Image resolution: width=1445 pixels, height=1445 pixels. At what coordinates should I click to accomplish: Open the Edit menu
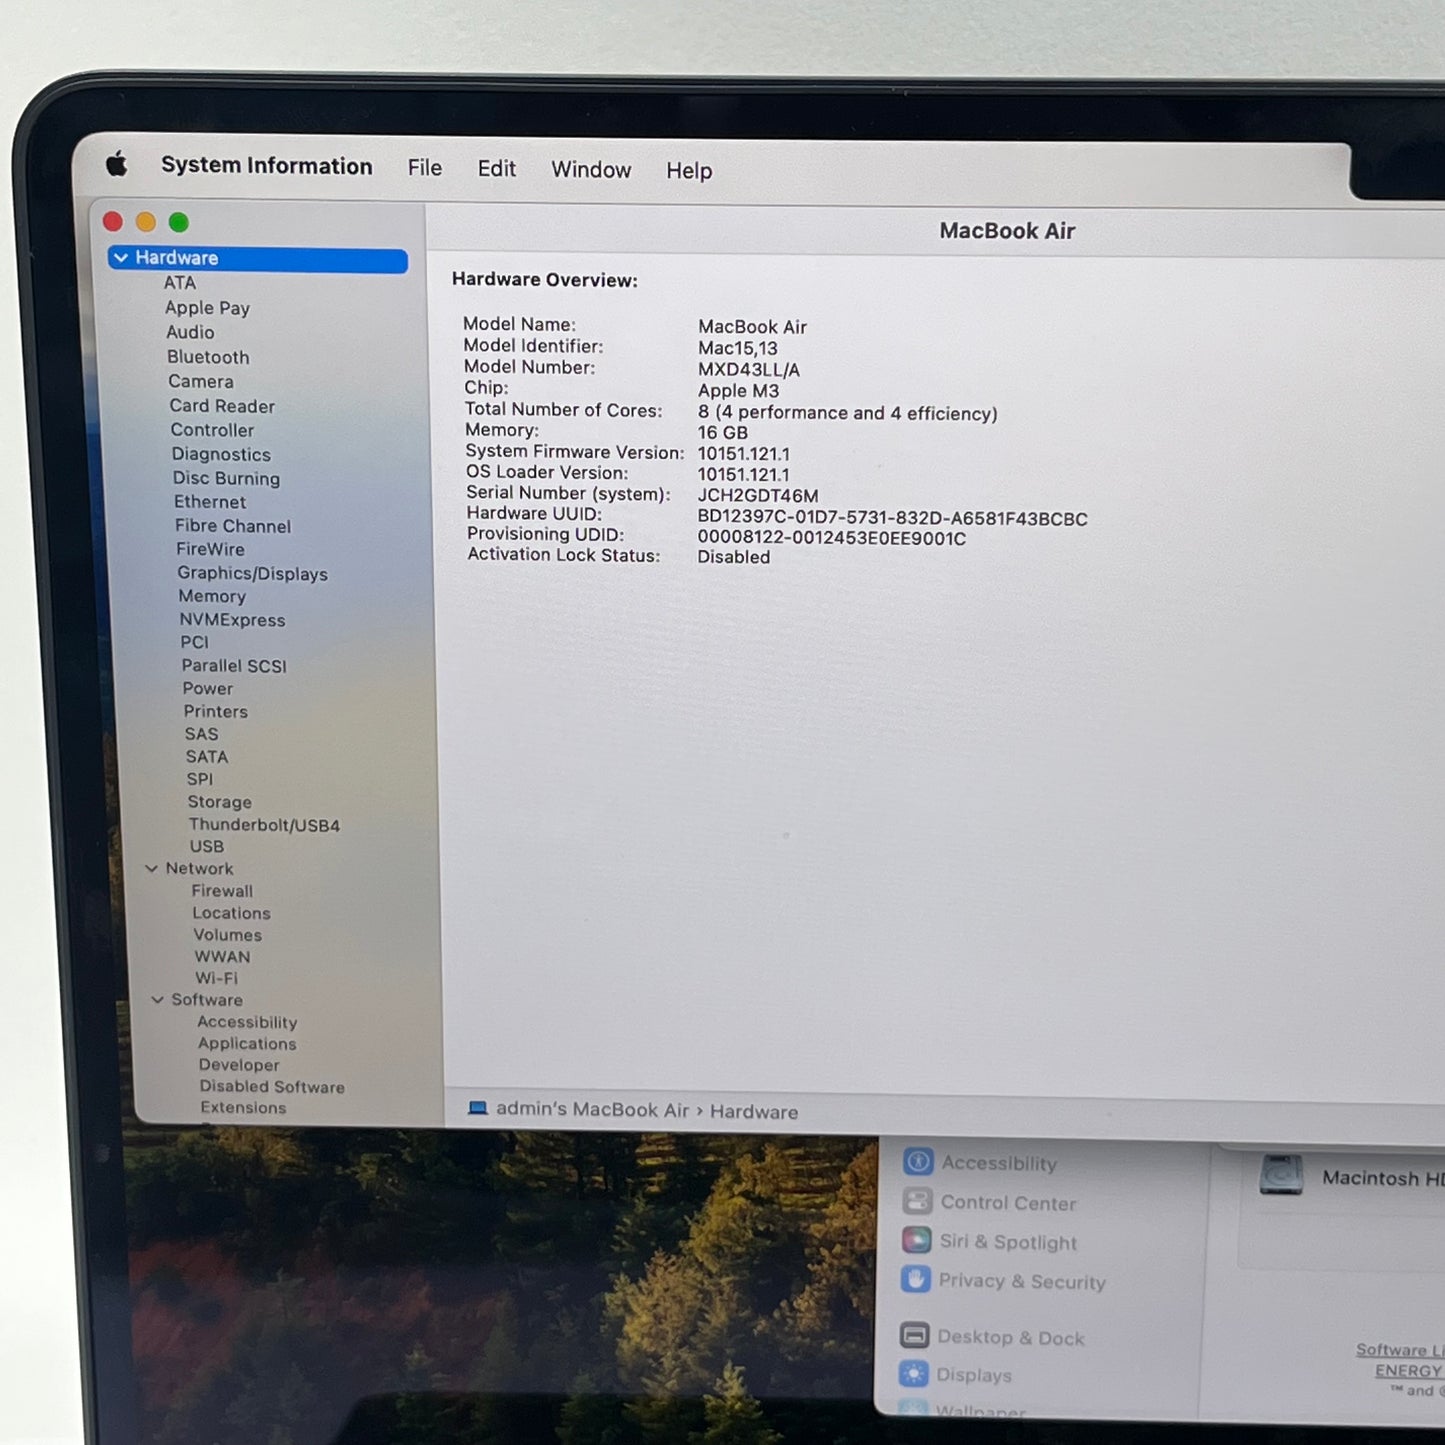coord(496,169)
